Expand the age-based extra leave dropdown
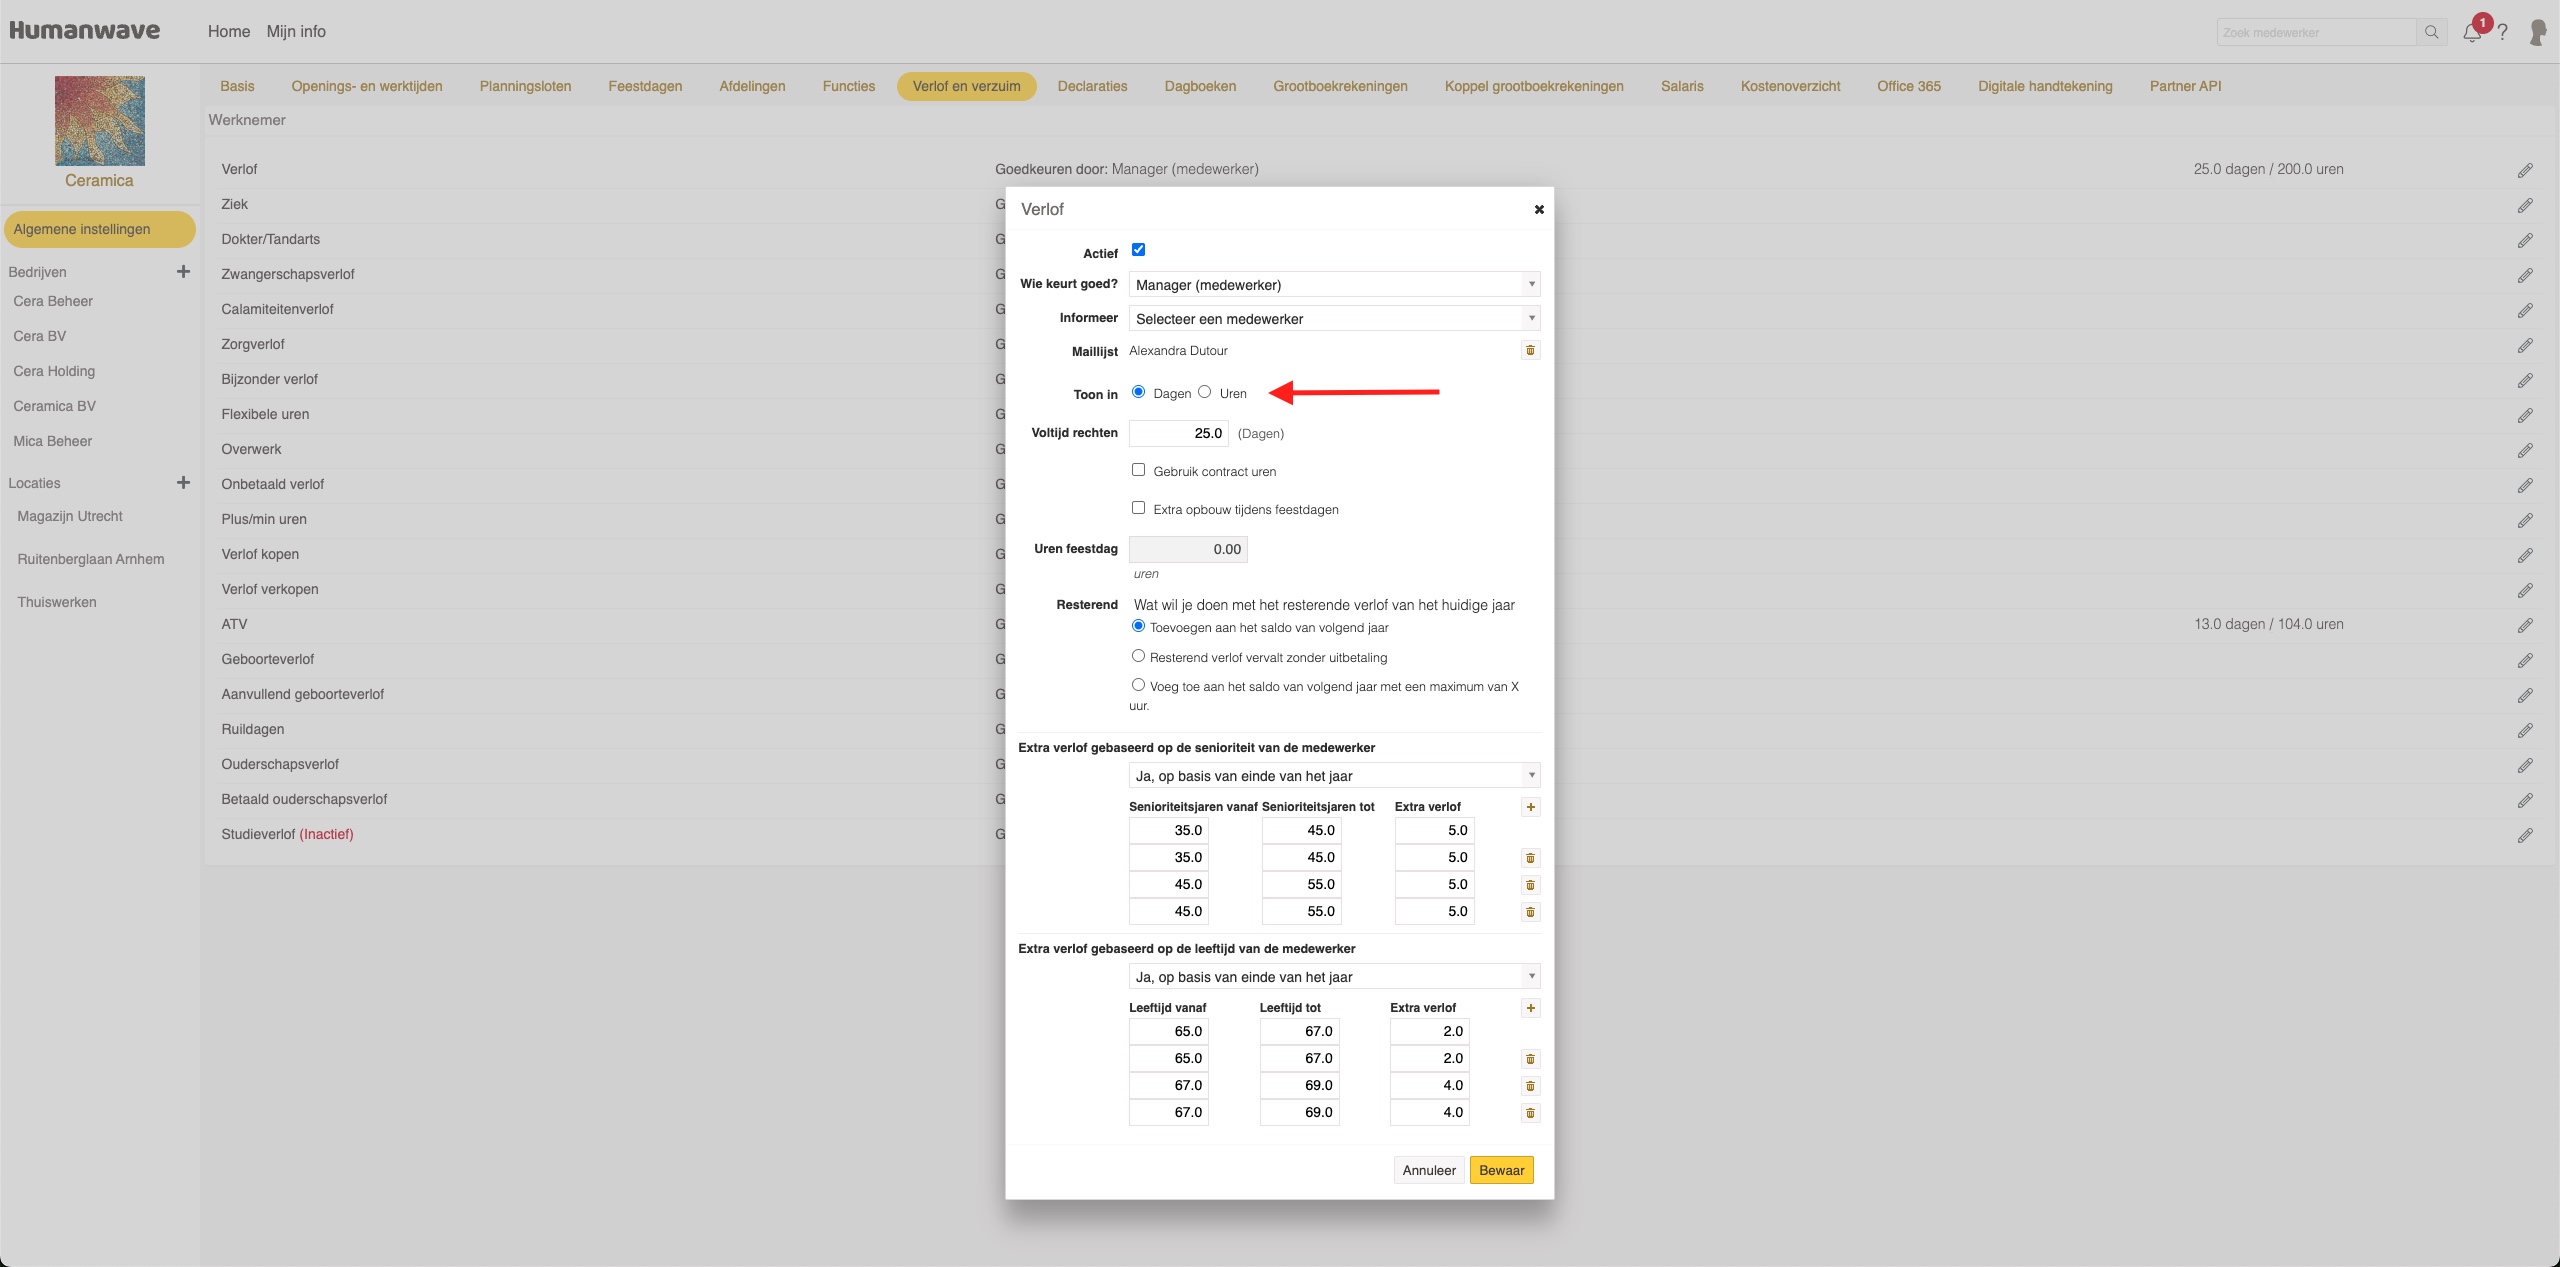 tap(1334, 977)
